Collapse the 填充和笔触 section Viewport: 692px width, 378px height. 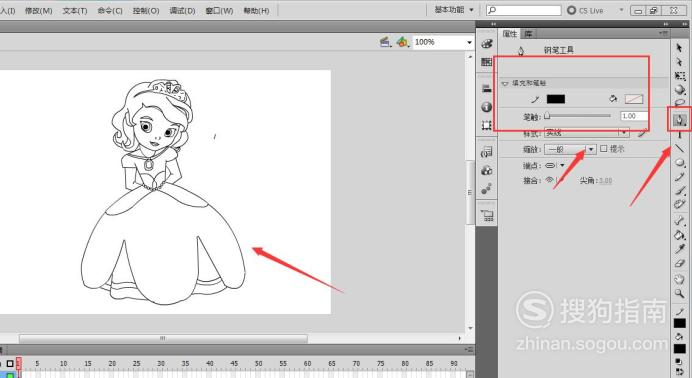[505, 83]
